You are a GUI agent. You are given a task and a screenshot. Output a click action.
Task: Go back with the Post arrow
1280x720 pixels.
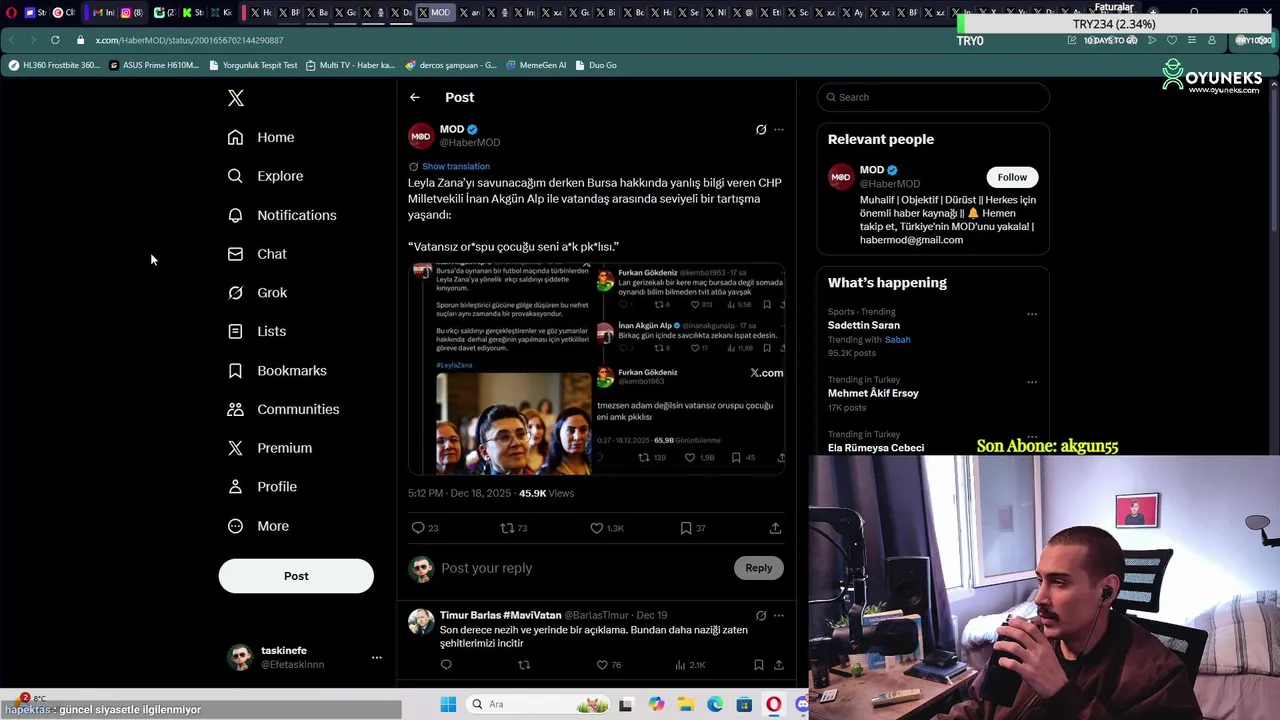pyautogui.click(x=415, y=97)
